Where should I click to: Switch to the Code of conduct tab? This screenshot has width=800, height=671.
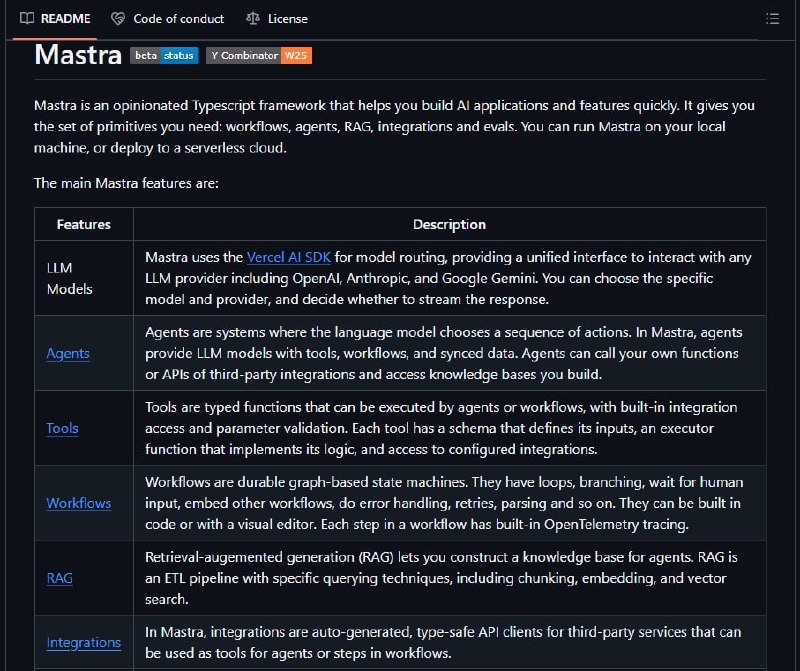[167, 19]
